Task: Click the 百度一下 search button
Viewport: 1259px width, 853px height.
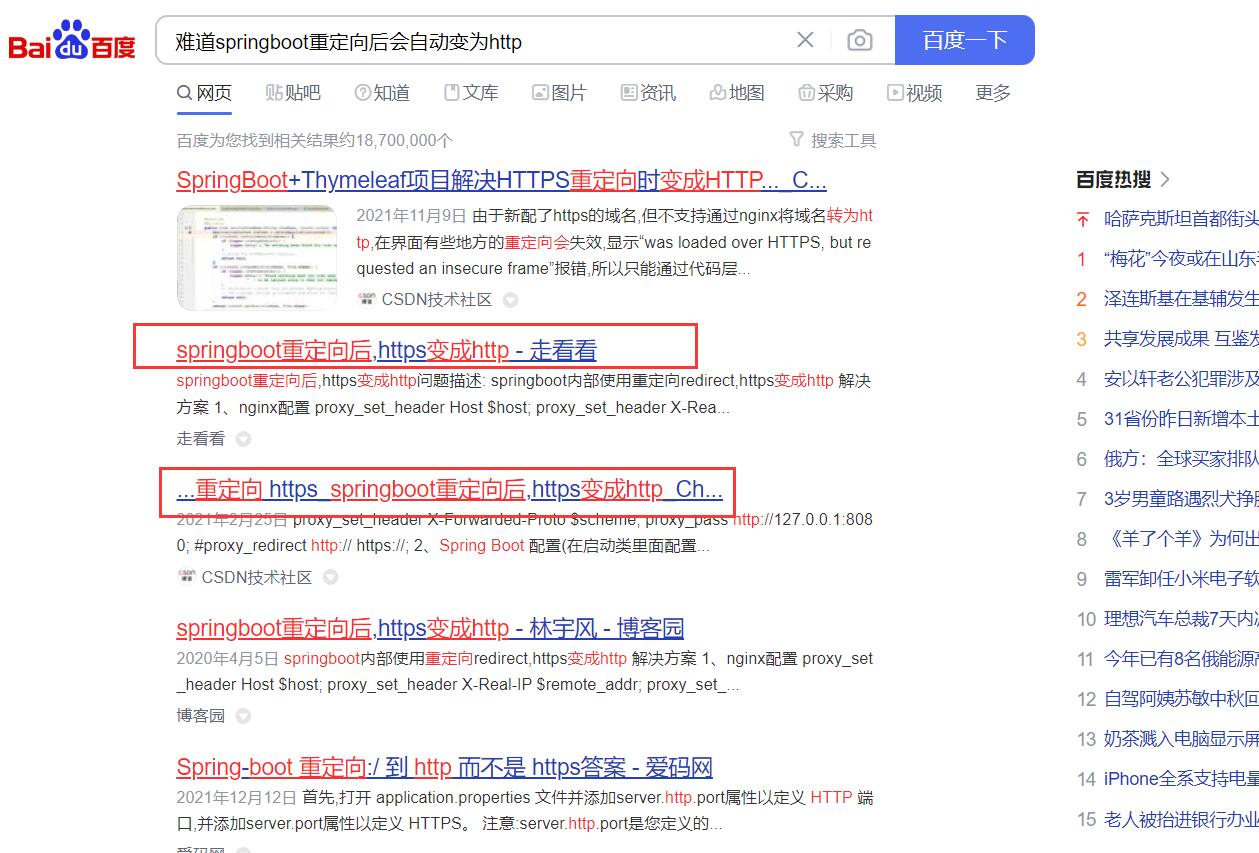Action: [x=964, y=40]
